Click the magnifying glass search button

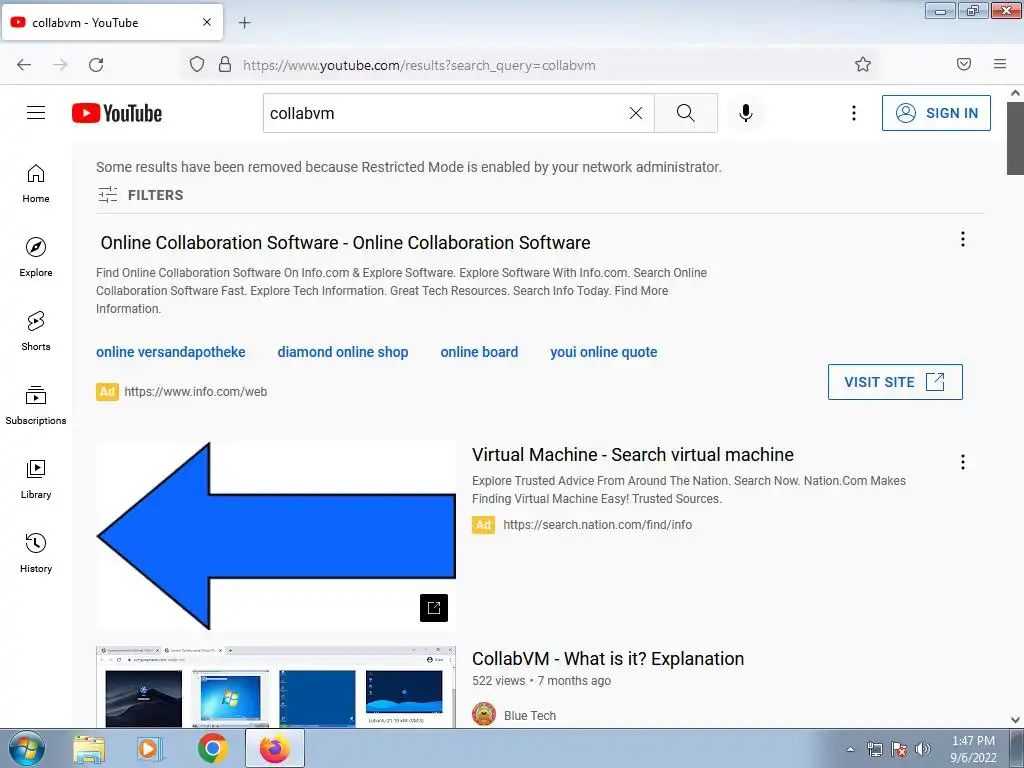click(686, 113)
